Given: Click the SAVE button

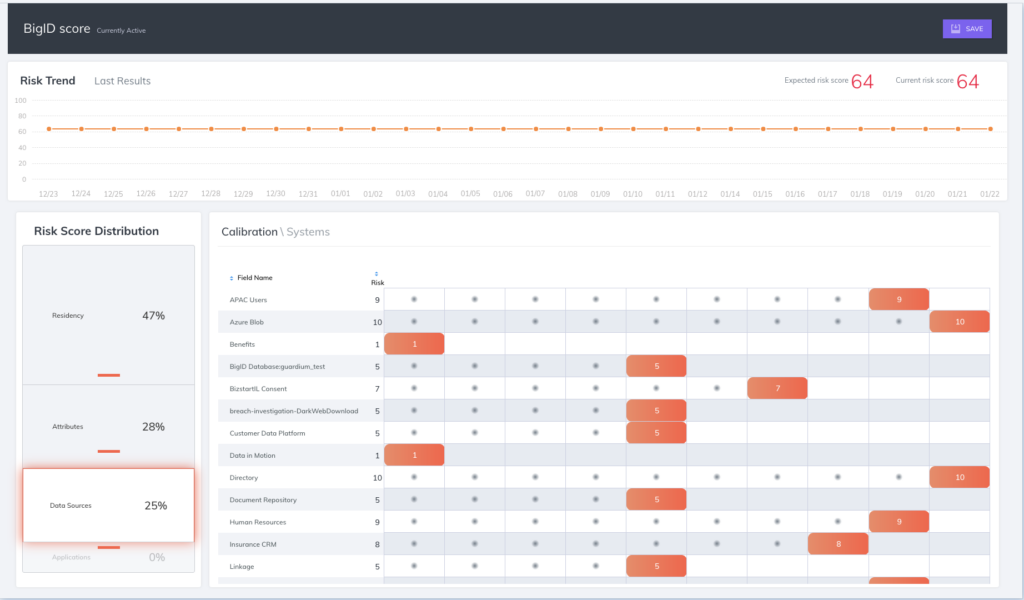Looking at the screenshot, I should (967, 29).
